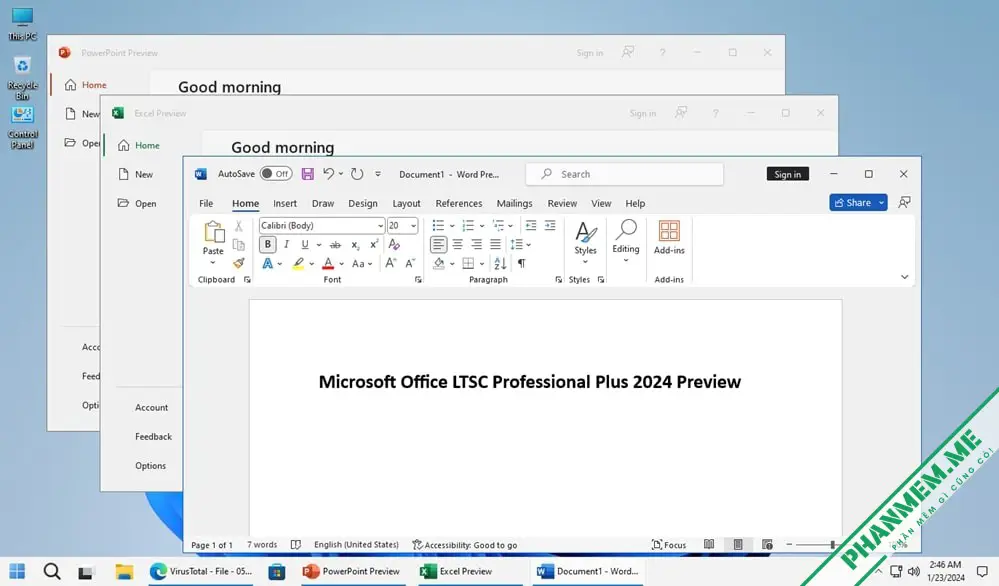The width and height of the screenshot is (999, 586).
Task: Increase font size with Grow Font
Action: (391, 263)
